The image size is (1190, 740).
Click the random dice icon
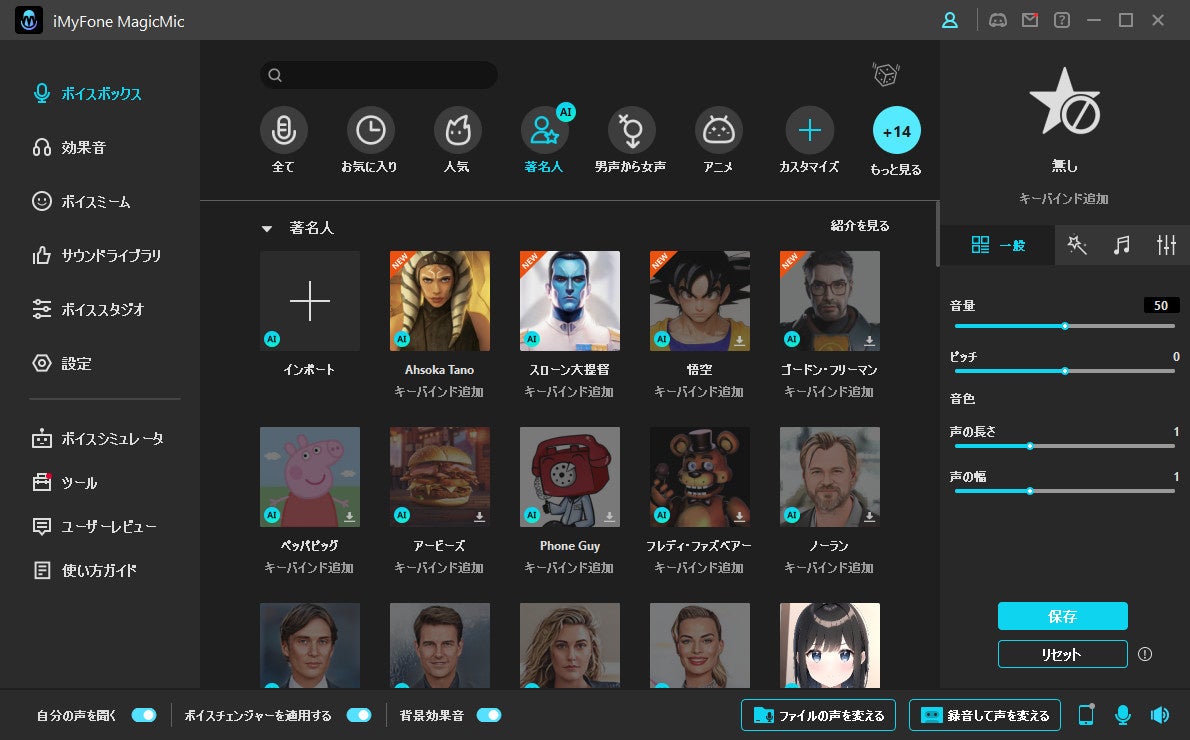coord(886,74)
